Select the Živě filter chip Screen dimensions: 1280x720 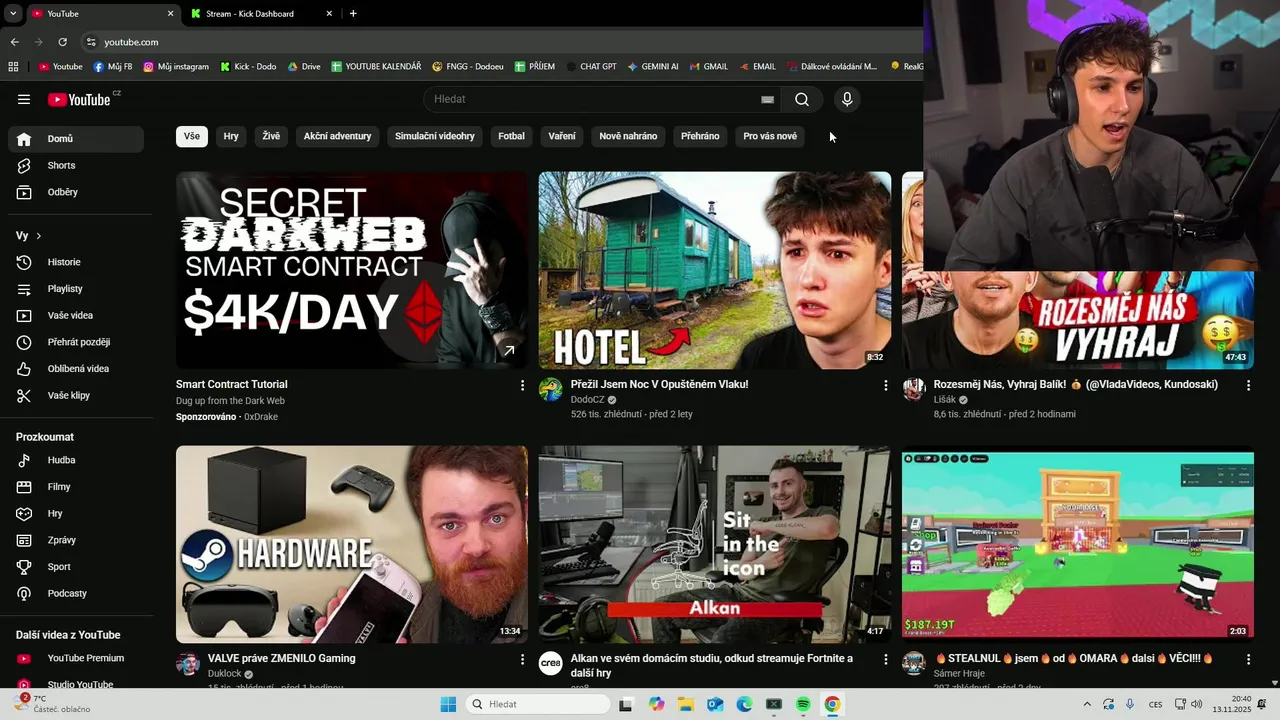(271, 136)
